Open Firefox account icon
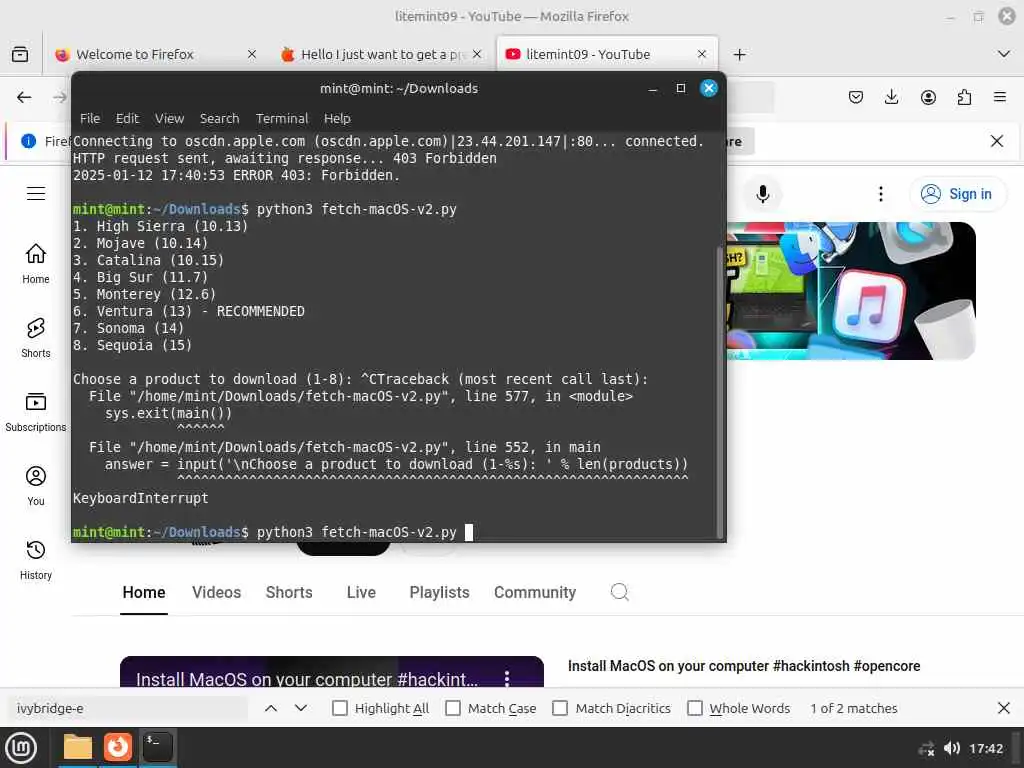The height and width of the screenshot is (768, 1024). tap(928, 97)
